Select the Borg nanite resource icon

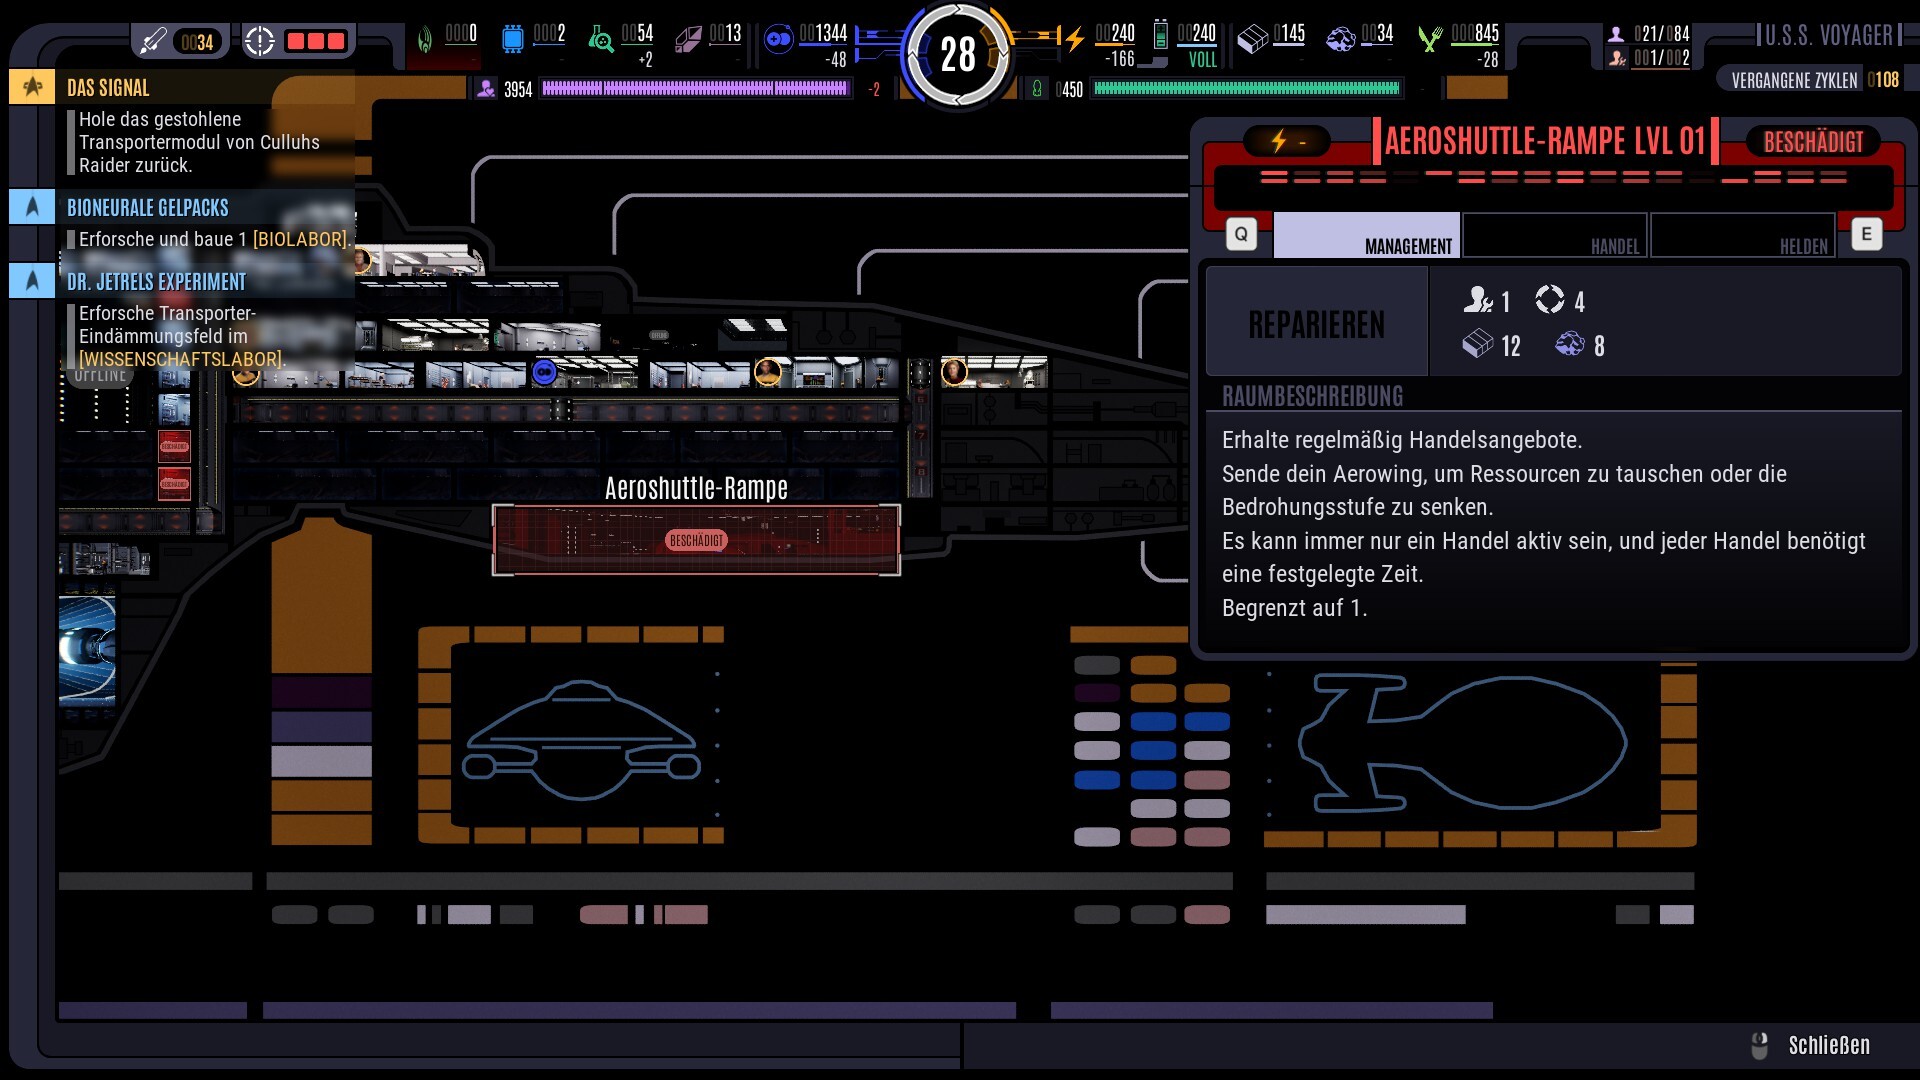[x=425, y=39]
